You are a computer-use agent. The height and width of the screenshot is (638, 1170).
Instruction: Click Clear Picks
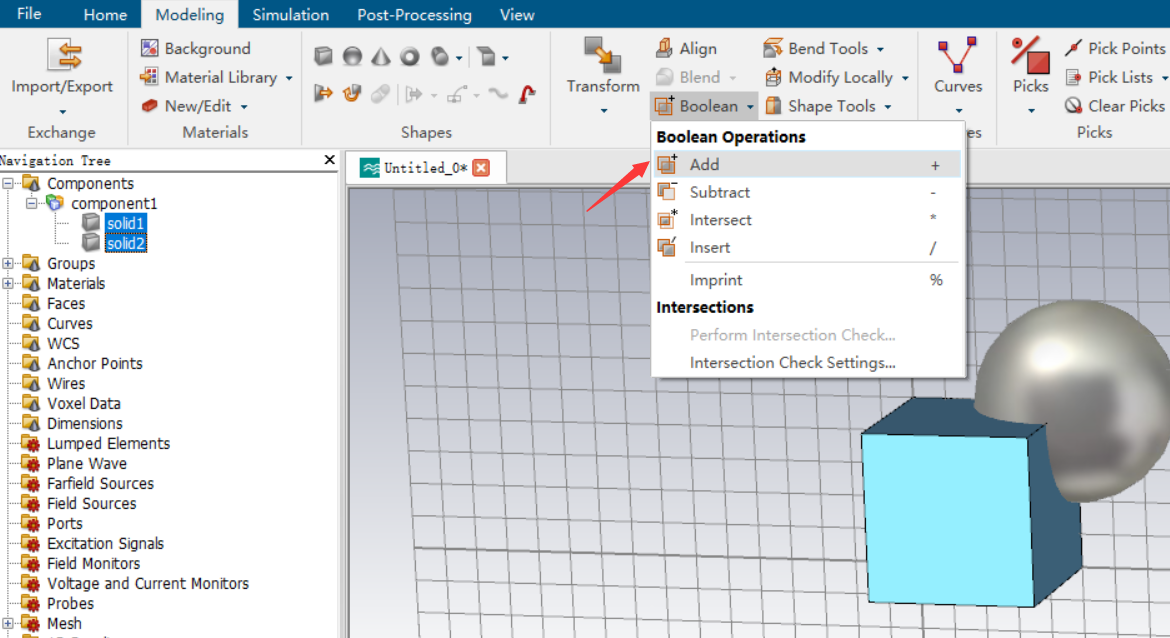coord(1115,106)
